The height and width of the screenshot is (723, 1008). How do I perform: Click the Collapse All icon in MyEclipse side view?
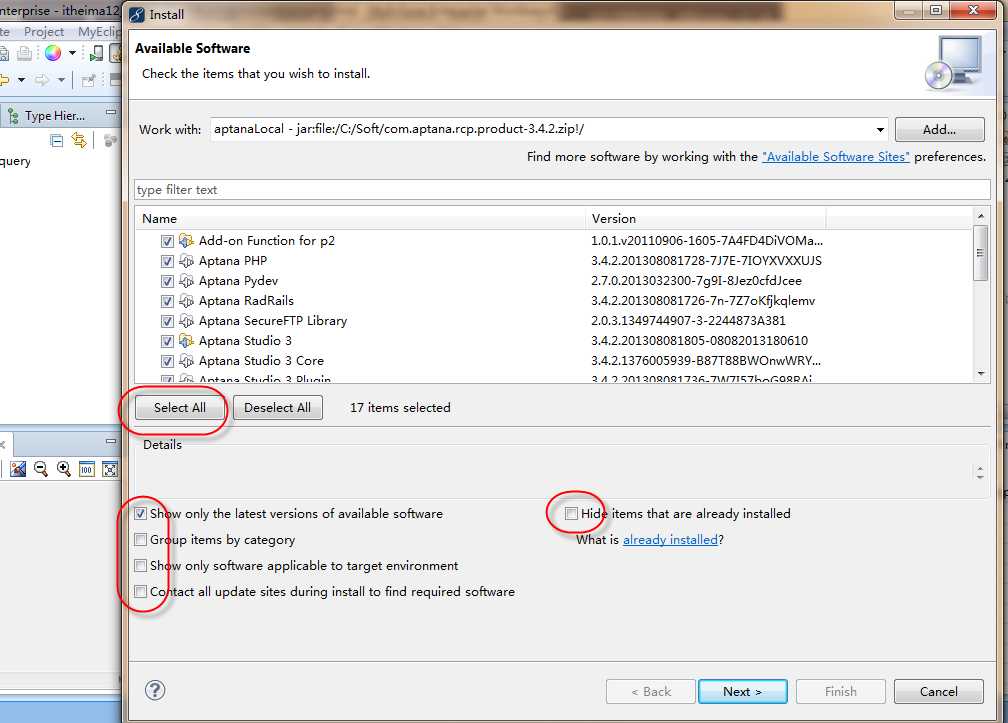pos(57,140)
